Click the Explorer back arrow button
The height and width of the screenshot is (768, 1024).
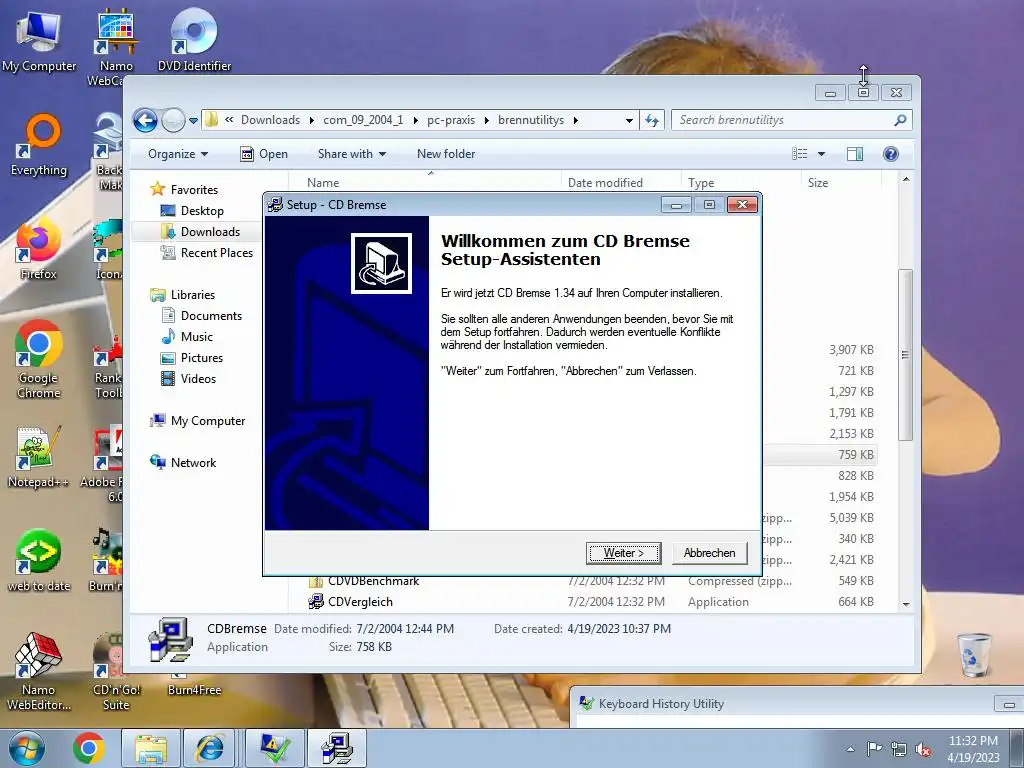coord(145,120)
